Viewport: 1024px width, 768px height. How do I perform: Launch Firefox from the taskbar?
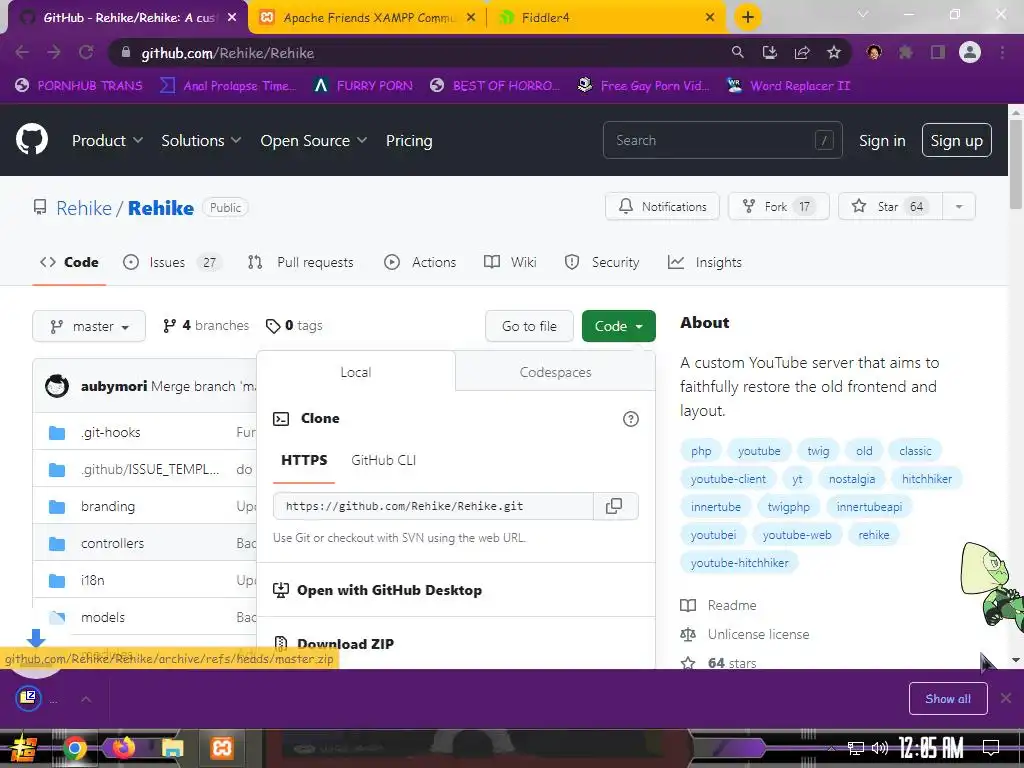point(123,748)
